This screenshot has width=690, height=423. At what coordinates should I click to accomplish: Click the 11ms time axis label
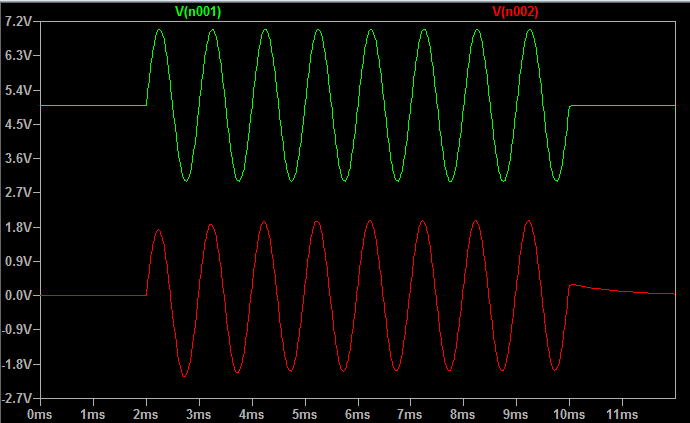pos(622,413)
